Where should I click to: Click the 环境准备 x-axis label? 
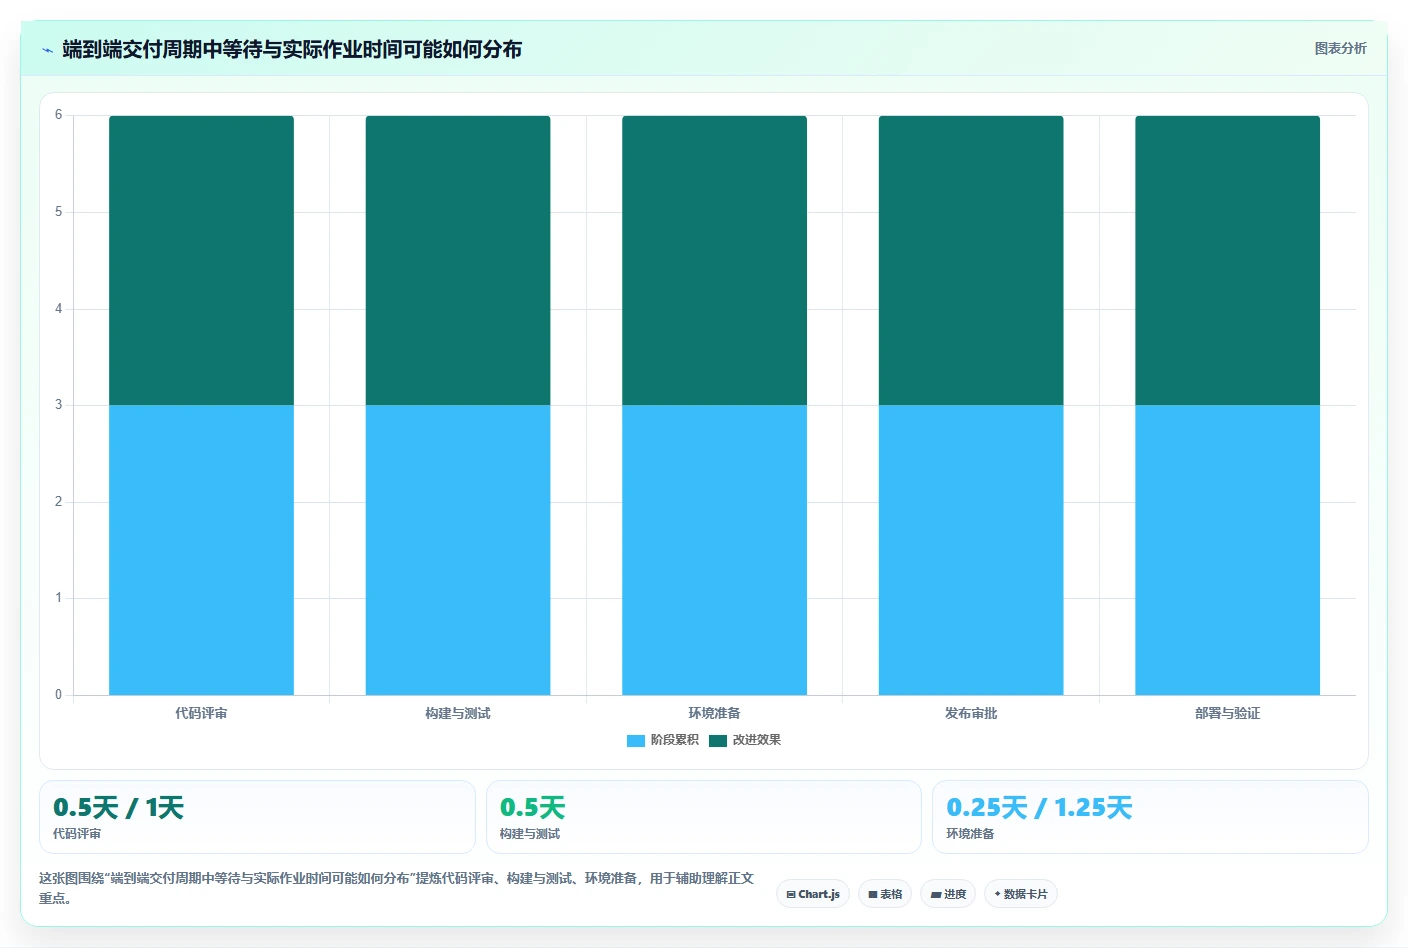(x=714, y=713)
